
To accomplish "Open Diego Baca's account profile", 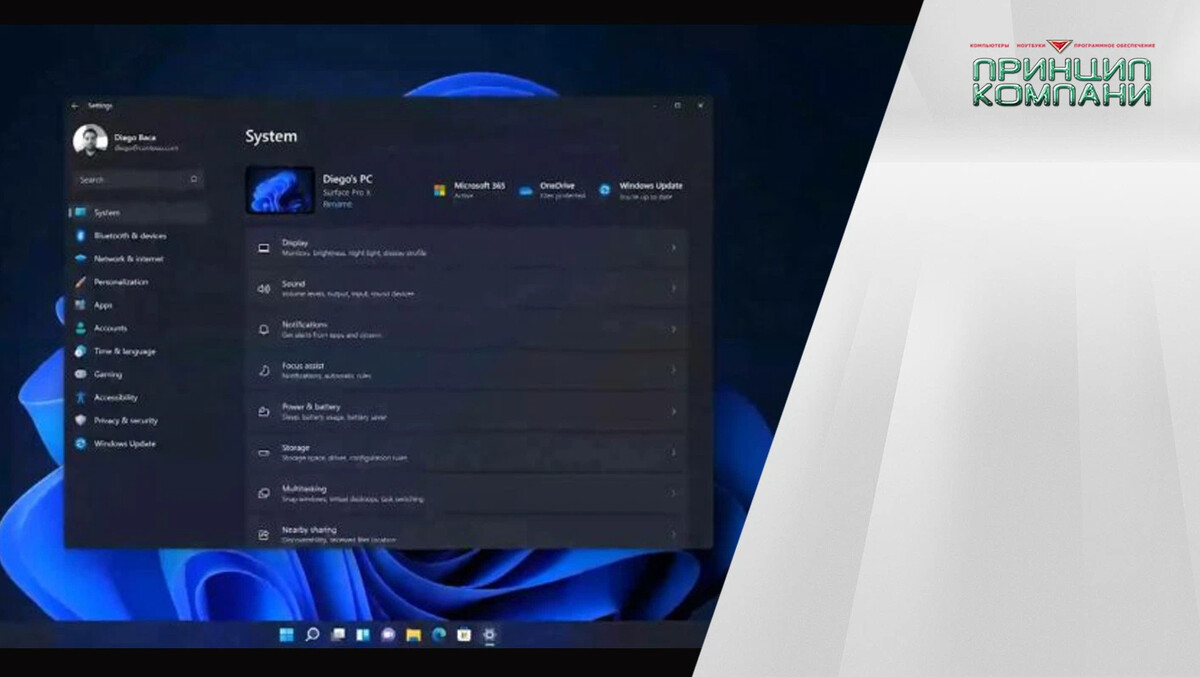I will 127,140.
